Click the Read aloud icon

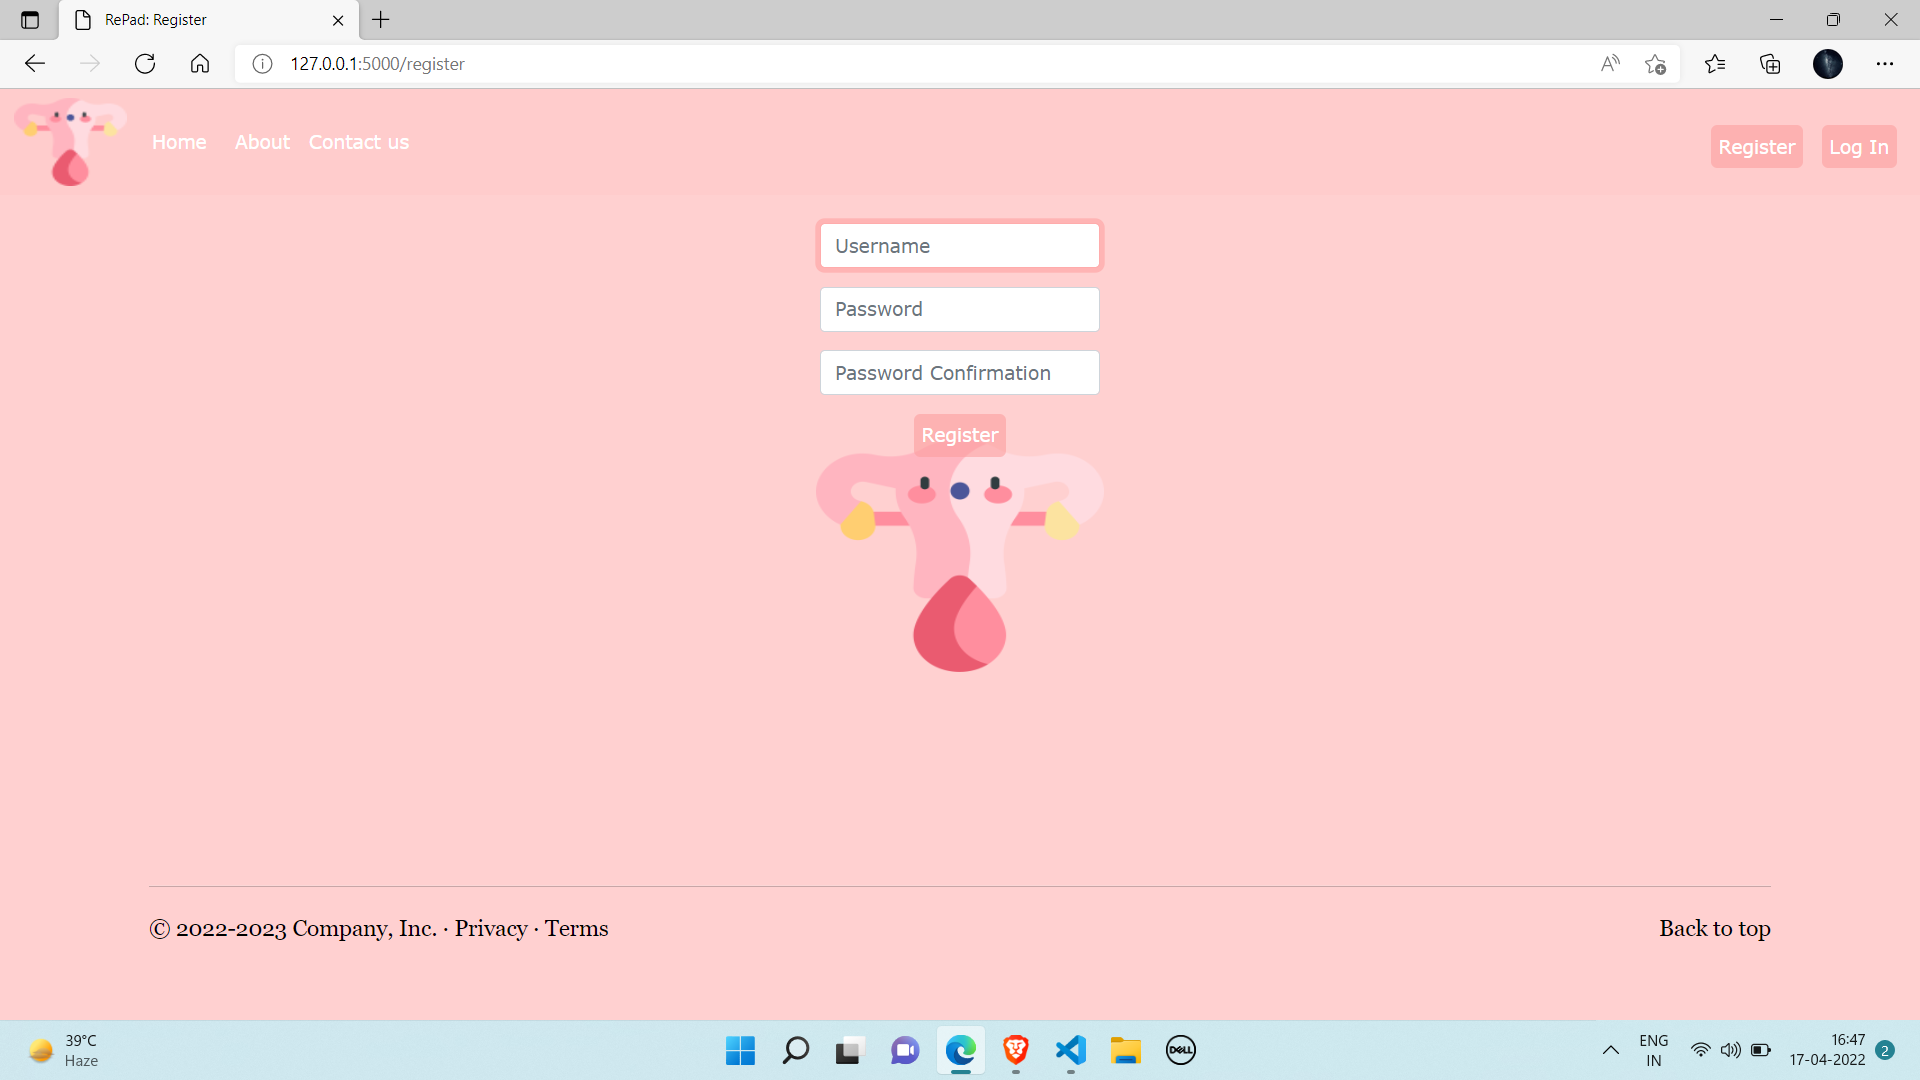[x=1610, y=64]
